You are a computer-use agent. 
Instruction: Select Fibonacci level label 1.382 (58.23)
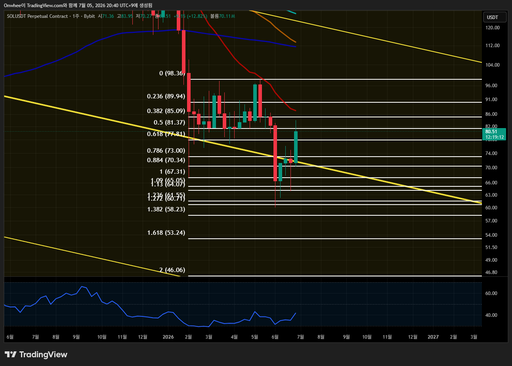point(166,209)
